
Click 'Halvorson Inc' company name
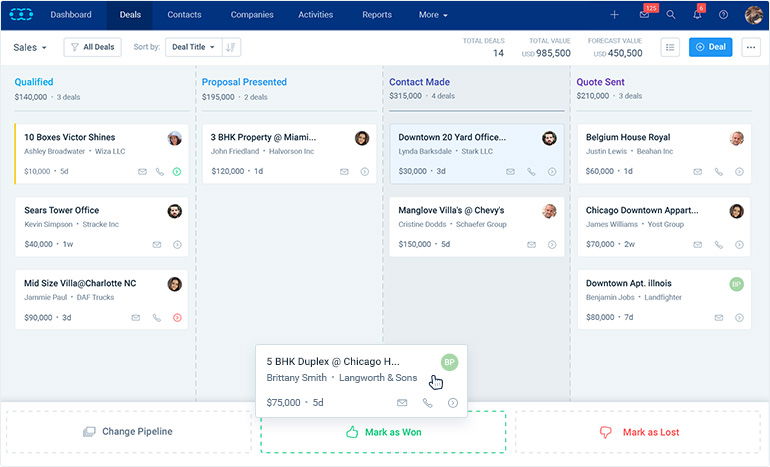[x=291, y=151]
